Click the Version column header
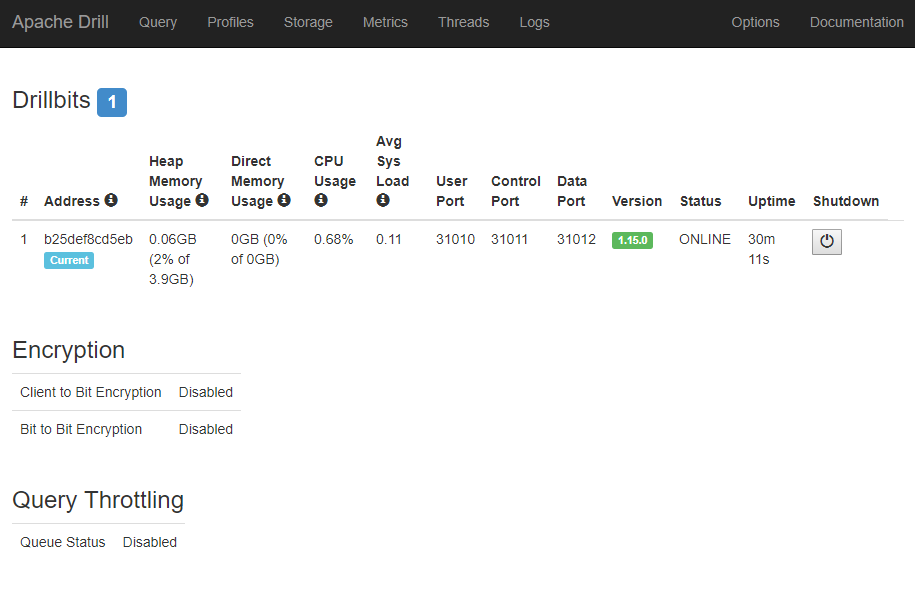 tap(637, 201)
